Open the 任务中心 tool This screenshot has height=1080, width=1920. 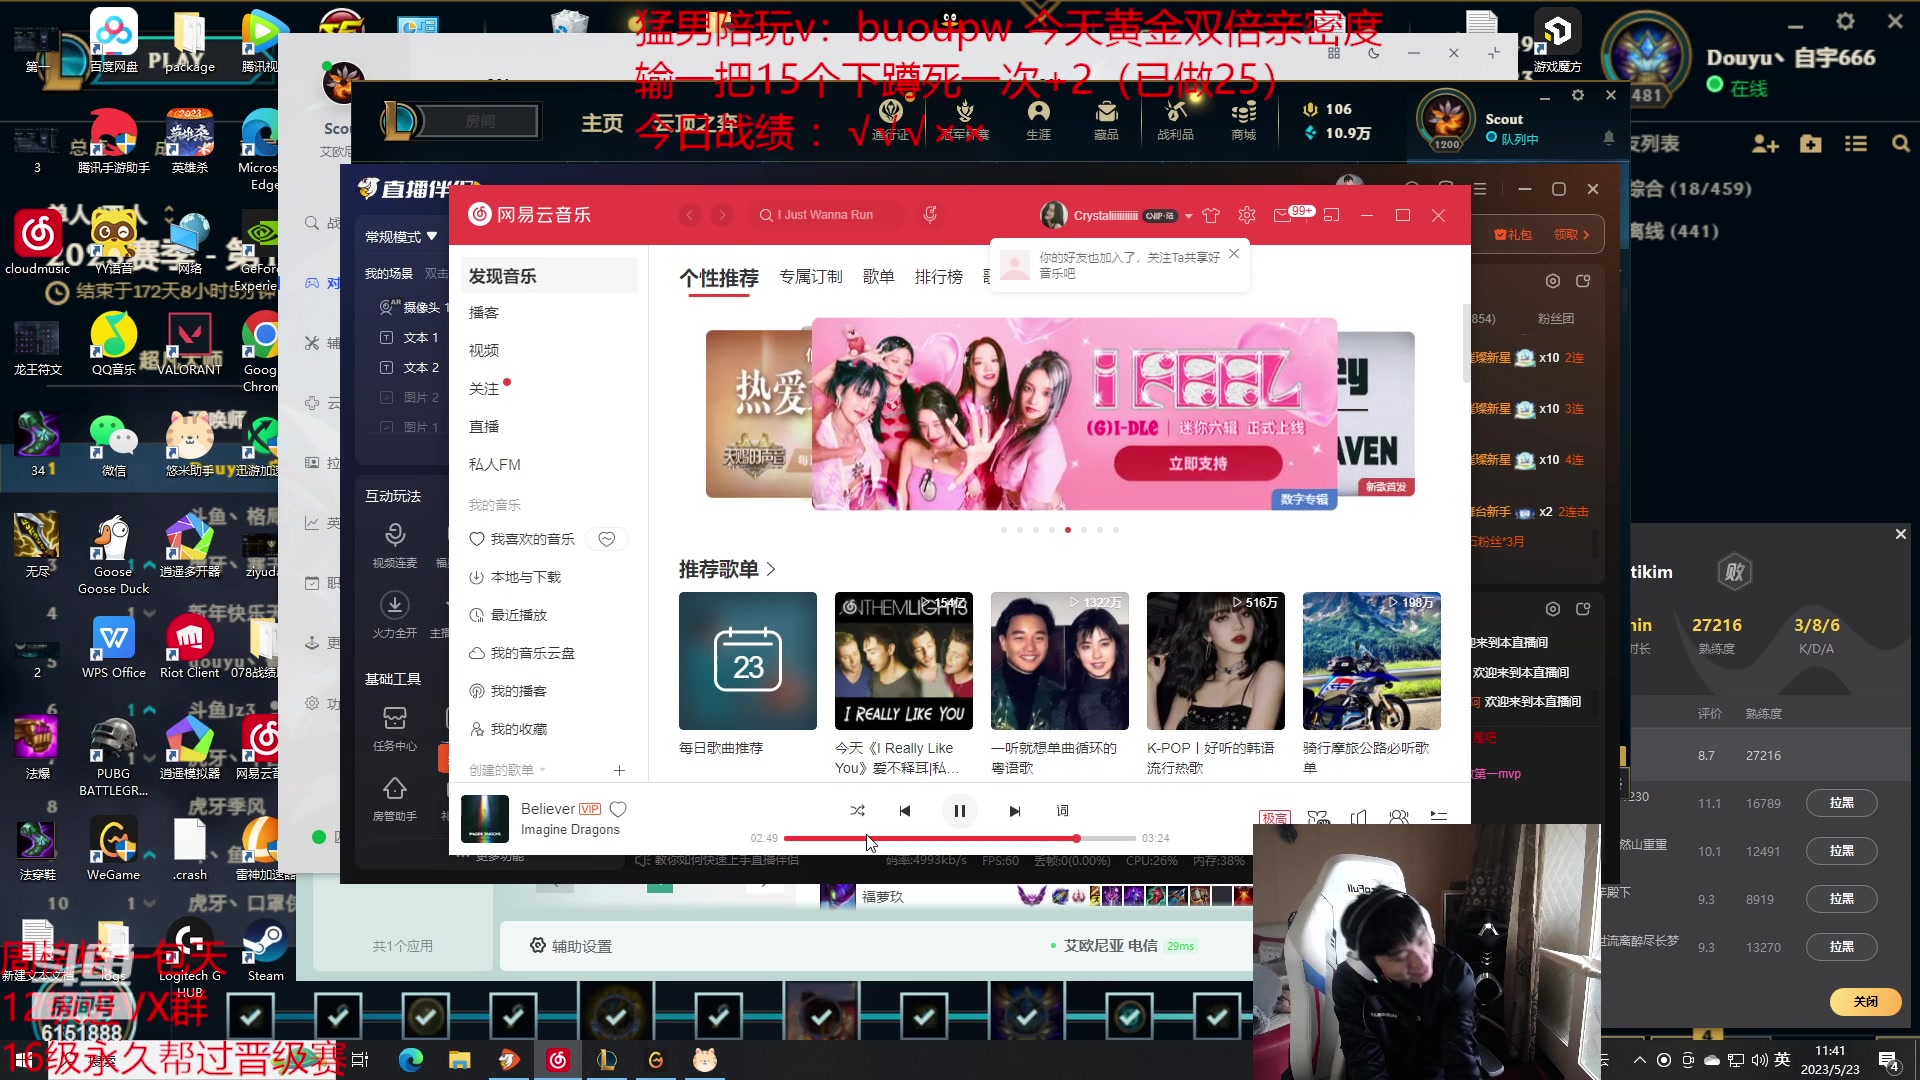coord(394,728)
